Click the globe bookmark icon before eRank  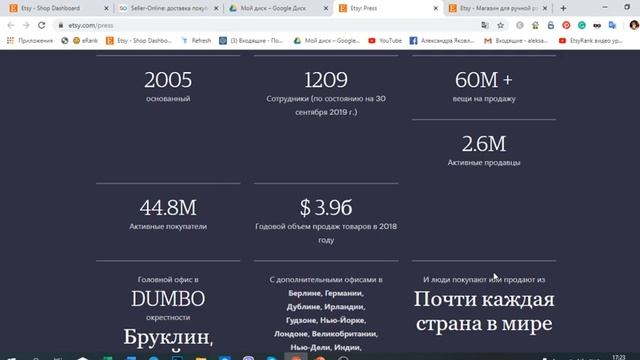(64, 40)
